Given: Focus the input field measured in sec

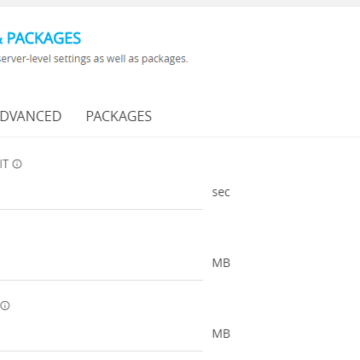Looking at the screenshot, I should 101,192.
